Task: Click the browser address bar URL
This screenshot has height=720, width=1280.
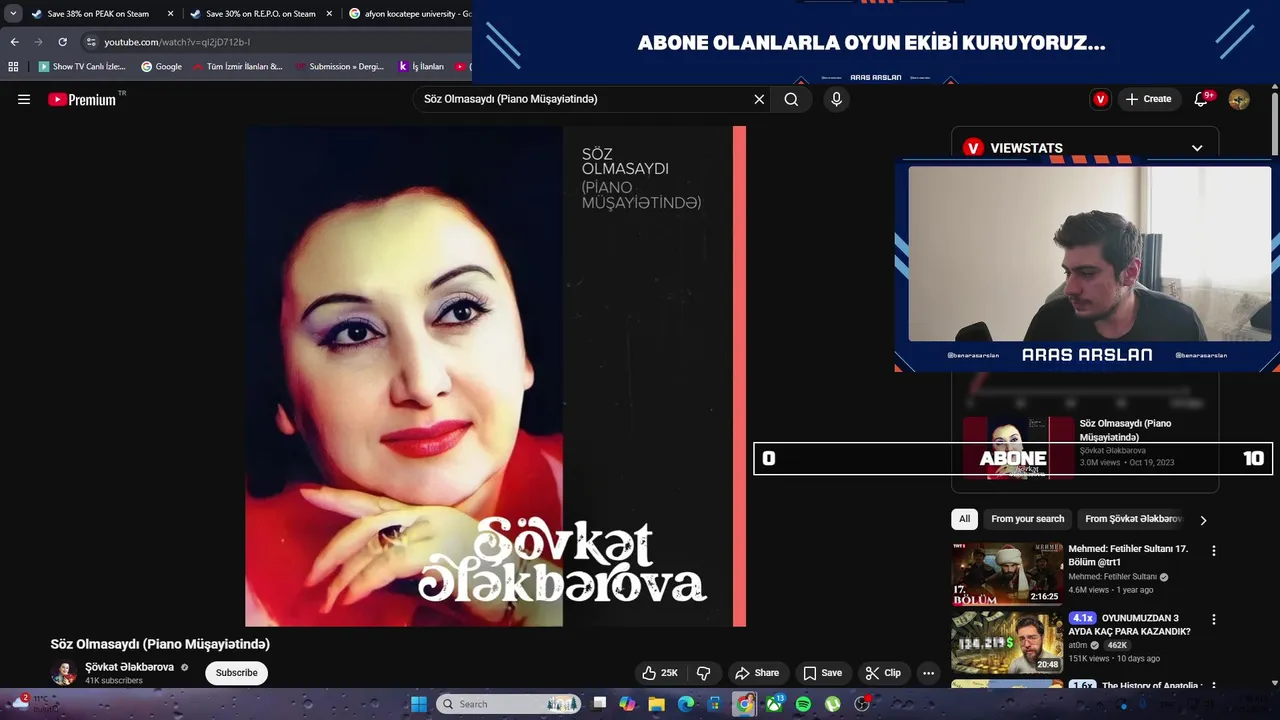Action: click(x=177, y=42)
